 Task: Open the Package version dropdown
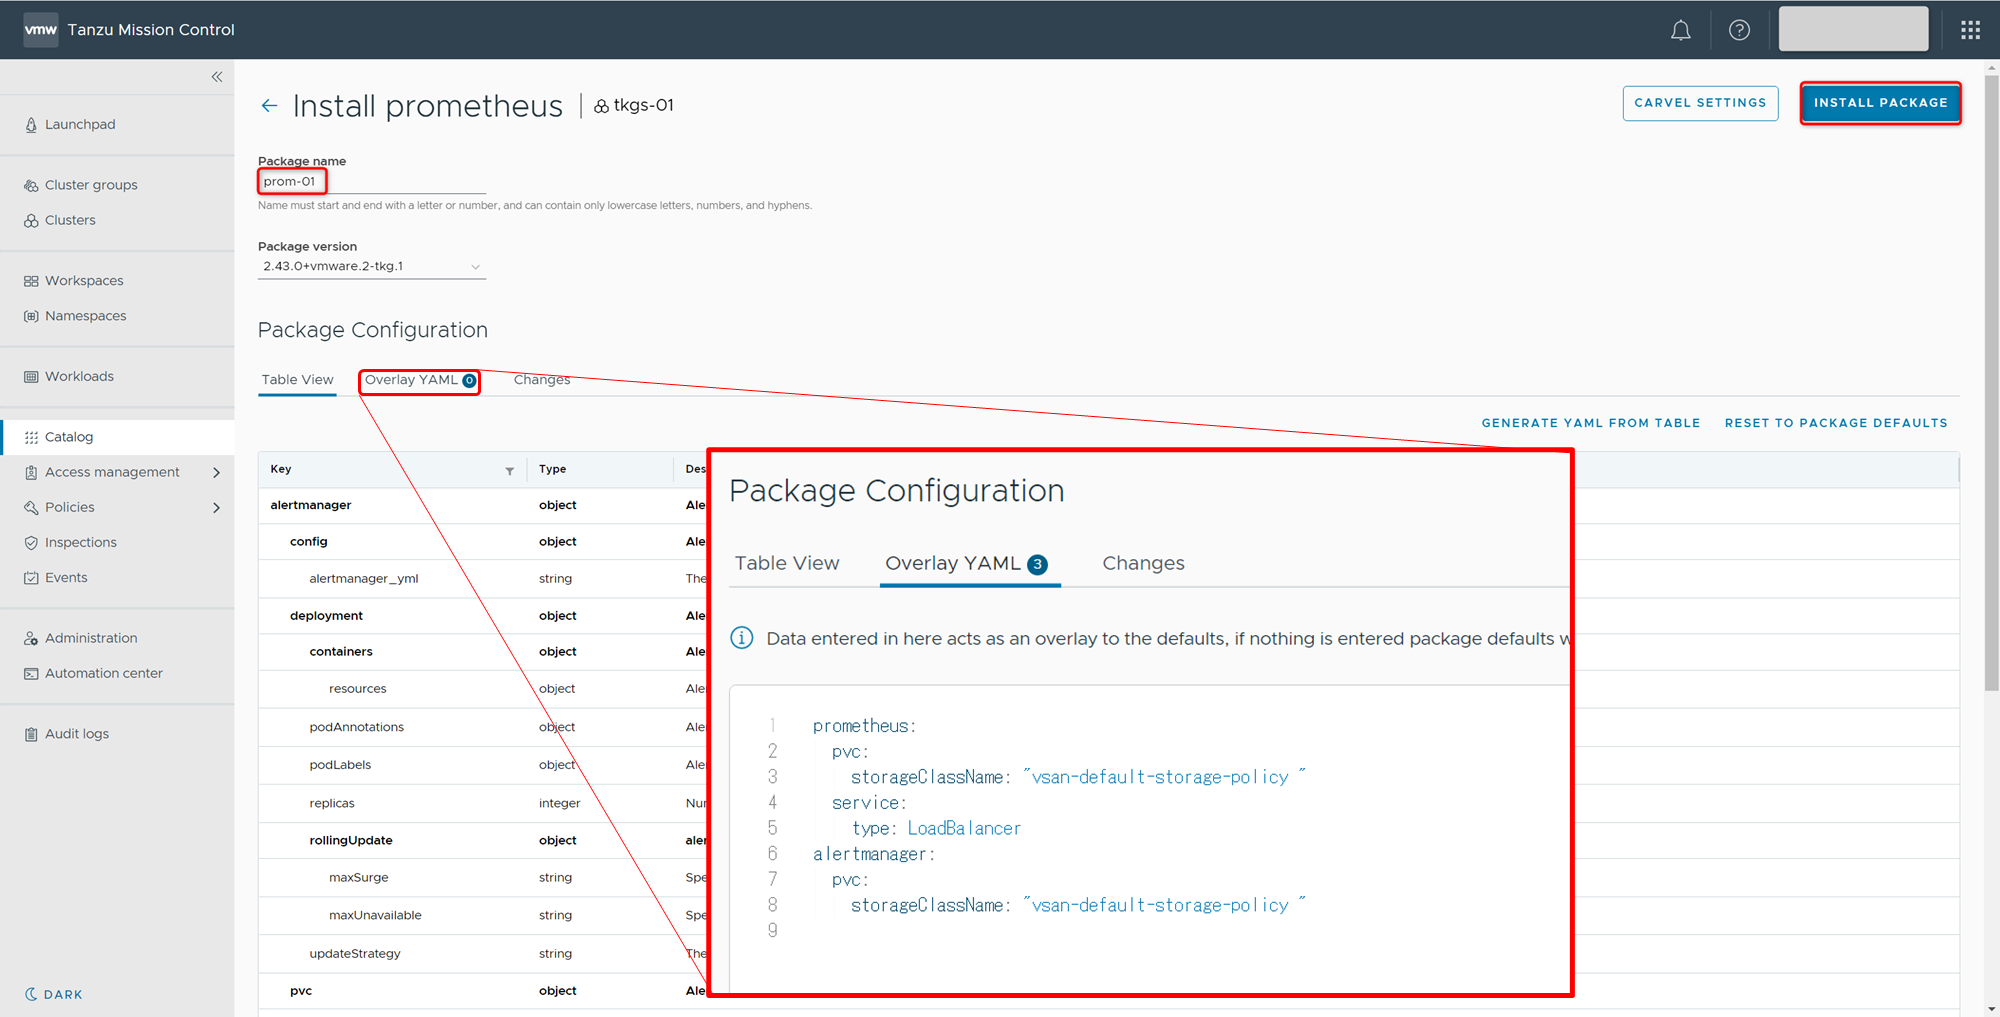pyautogui.click(x=371, y=267)
